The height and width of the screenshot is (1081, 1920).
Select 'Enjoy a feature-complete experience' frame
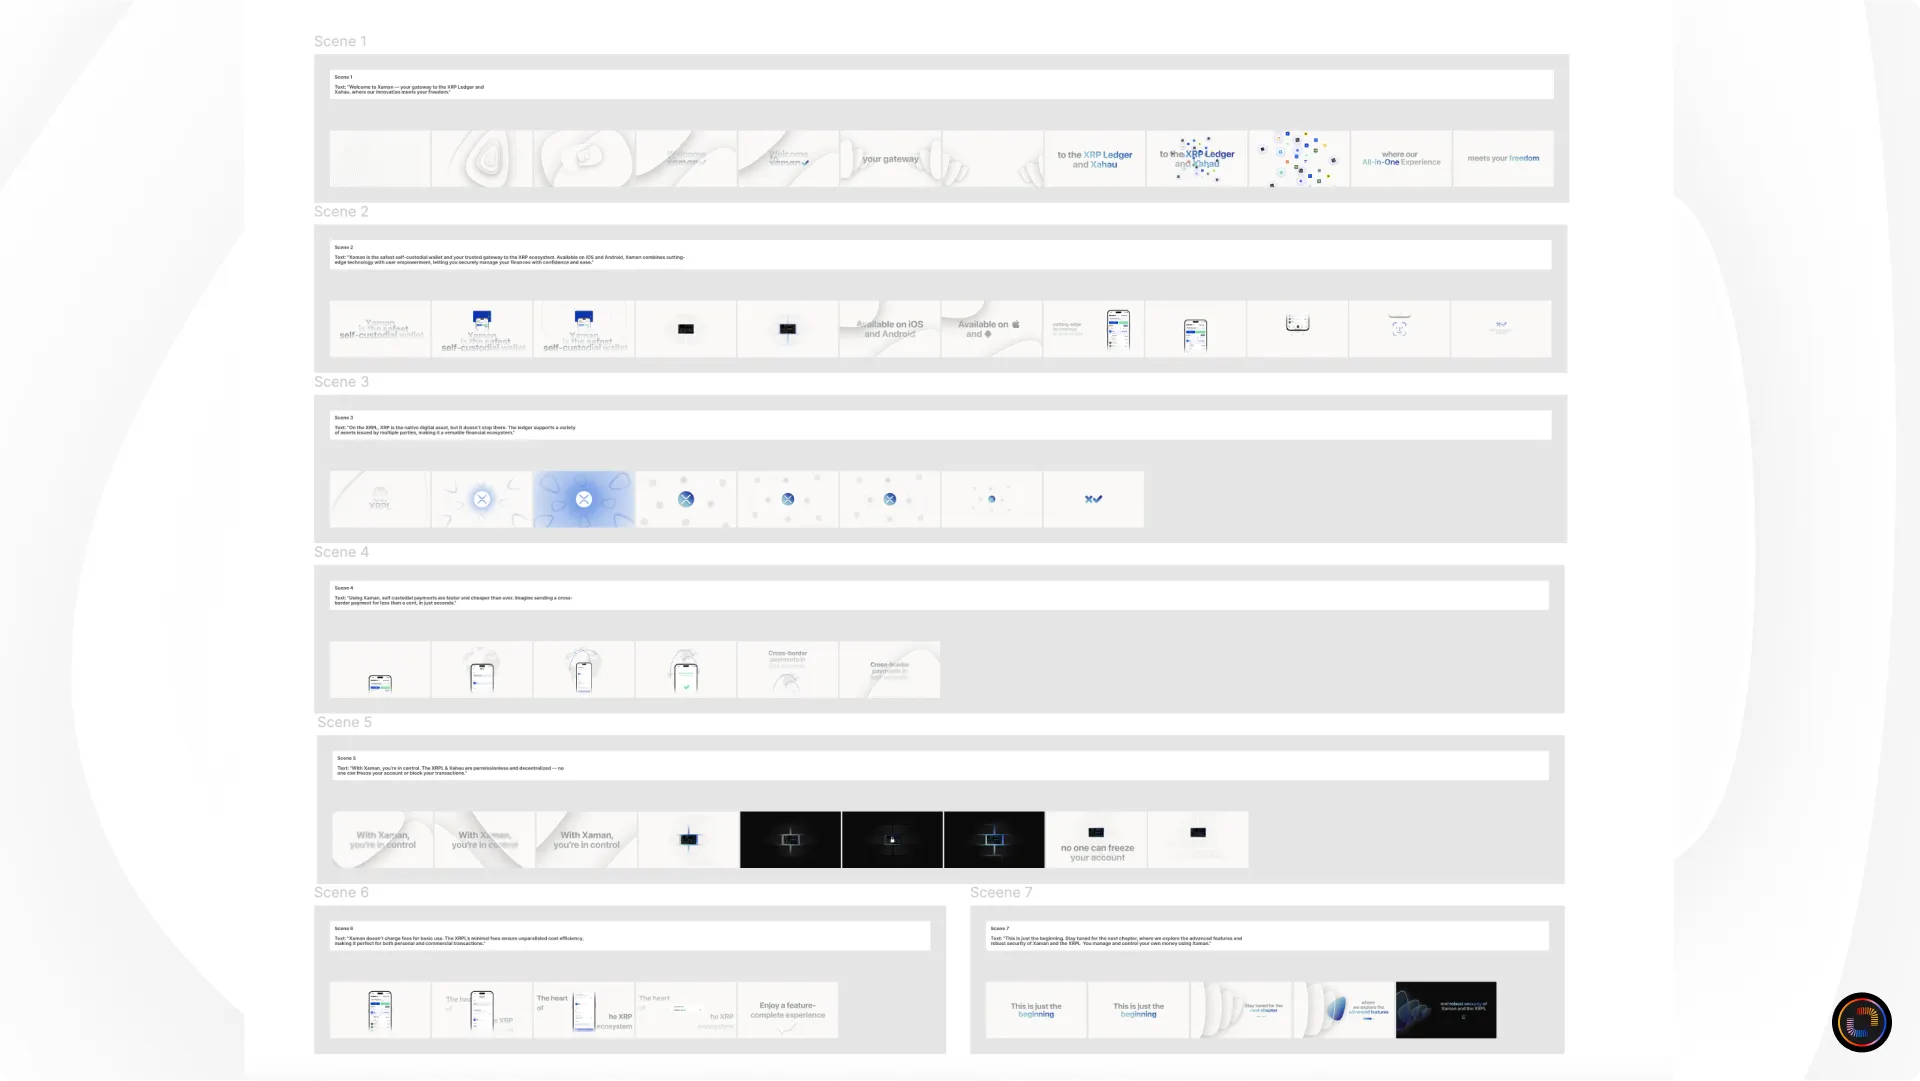[x=788, y=1010]
